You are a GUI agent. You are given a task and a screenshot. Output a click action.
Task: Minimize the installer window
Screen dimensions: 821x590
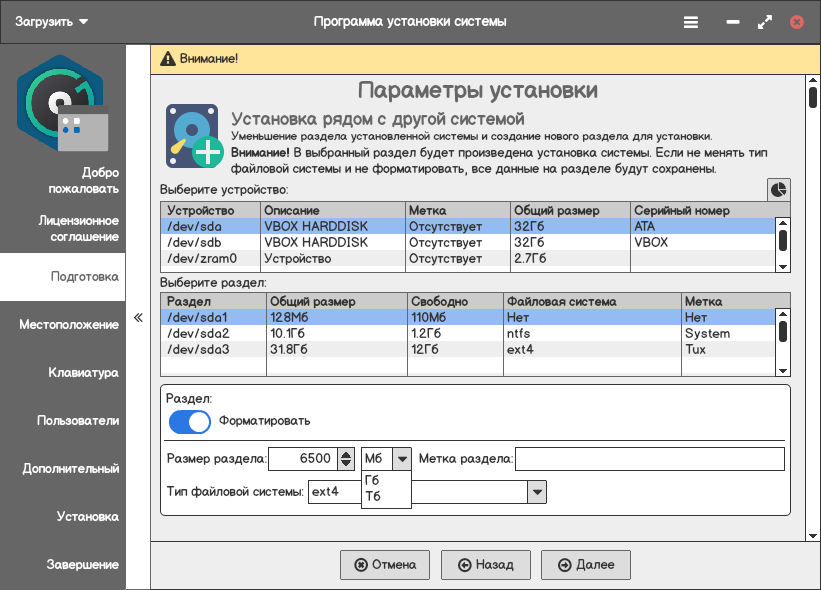(x=733, y=22)
